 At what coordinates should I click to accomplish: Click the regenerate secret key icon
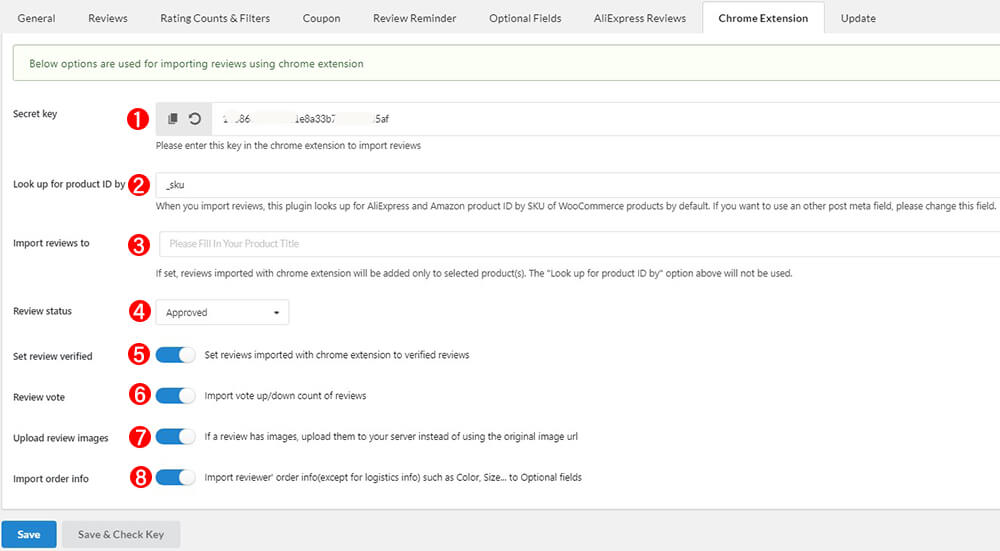(195, 119)
